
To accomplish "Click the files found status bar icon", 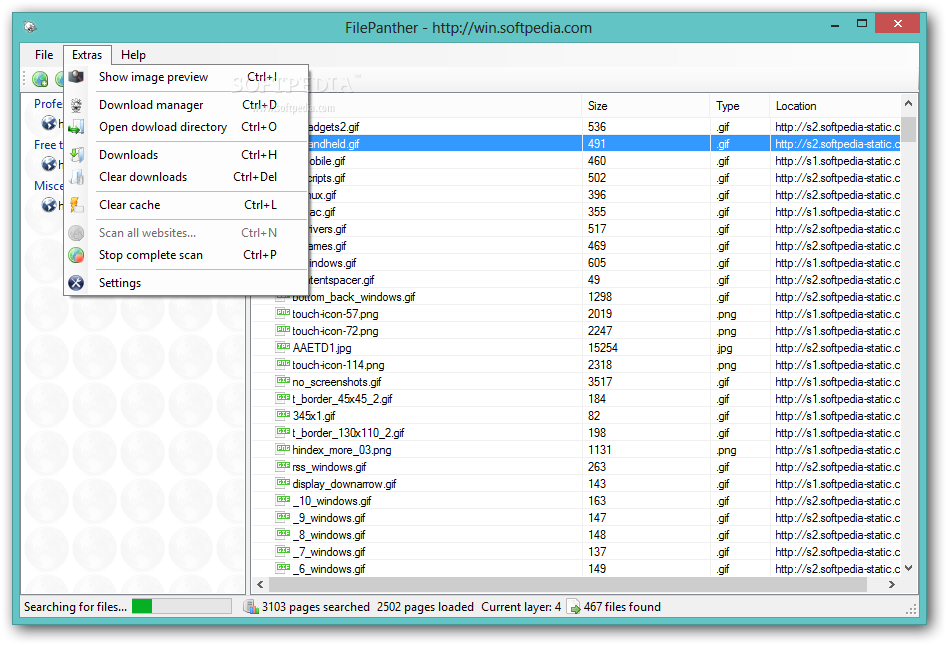I will point(574,606).
